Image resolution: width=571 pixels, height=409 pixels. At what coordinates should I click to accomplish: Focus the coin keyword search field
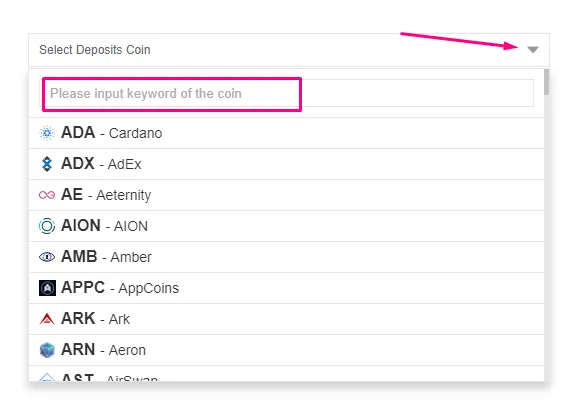(x=286, y=93)
